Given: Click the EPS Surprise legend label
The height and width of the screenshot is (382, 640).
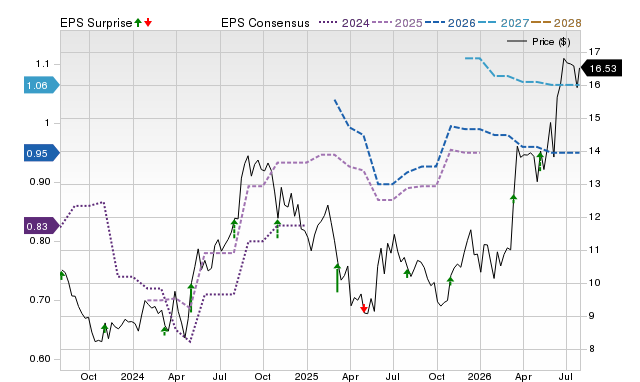Looking at the screenshot, I should click(96, 23).
